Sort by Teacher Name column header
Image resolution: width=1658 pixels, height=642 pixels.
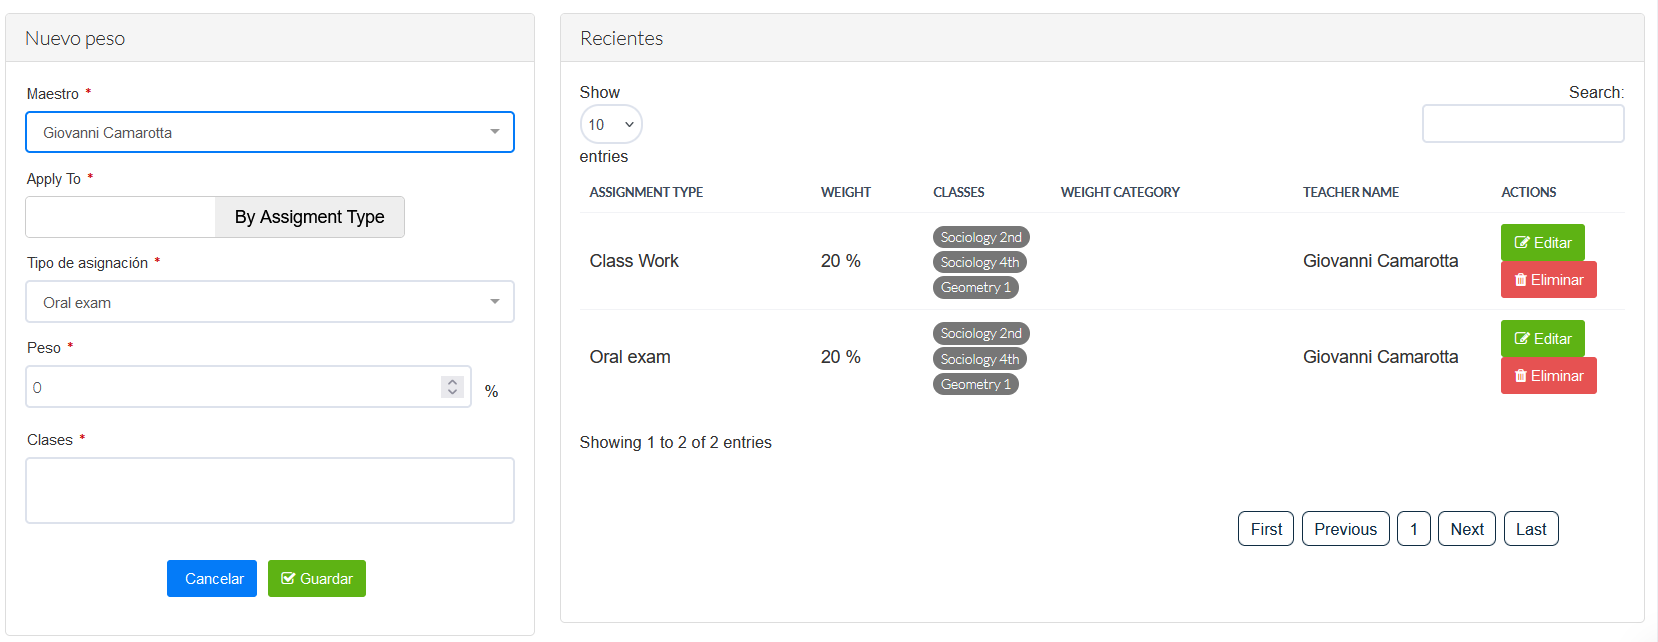[x=1350, y=192]
